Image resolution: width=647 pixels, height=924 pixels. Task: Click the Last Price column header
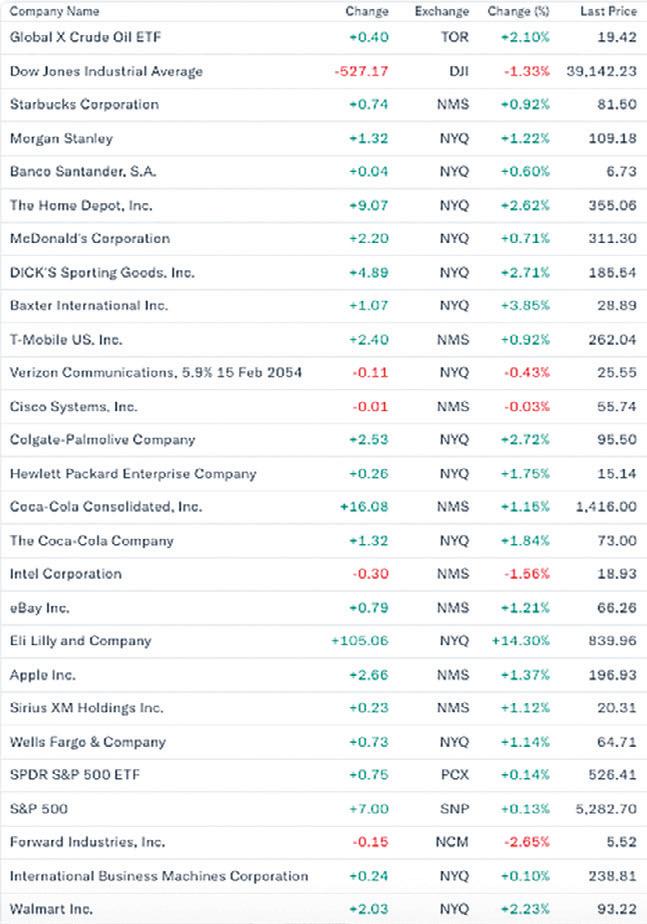[608, 11]
